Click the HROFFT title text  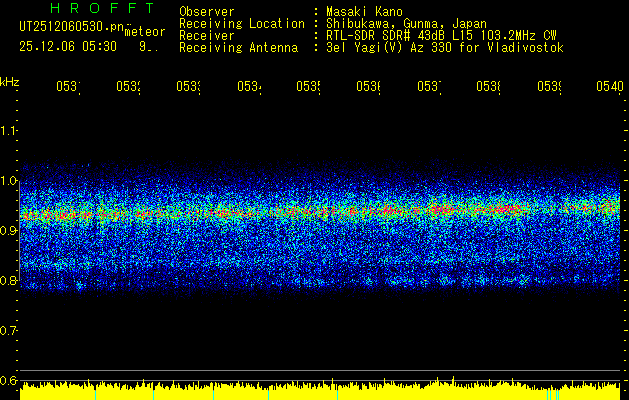pyautogui.click(x=102, y=8)
